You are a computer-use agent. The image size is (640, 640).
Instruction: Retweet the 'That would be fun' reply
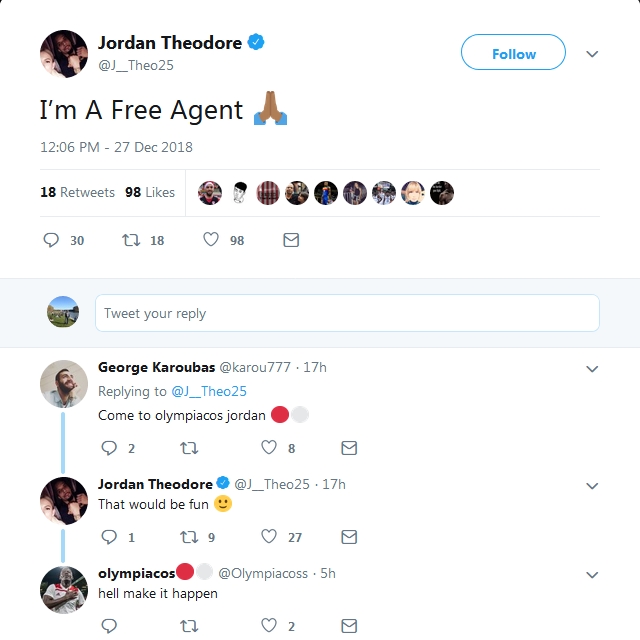189,537
